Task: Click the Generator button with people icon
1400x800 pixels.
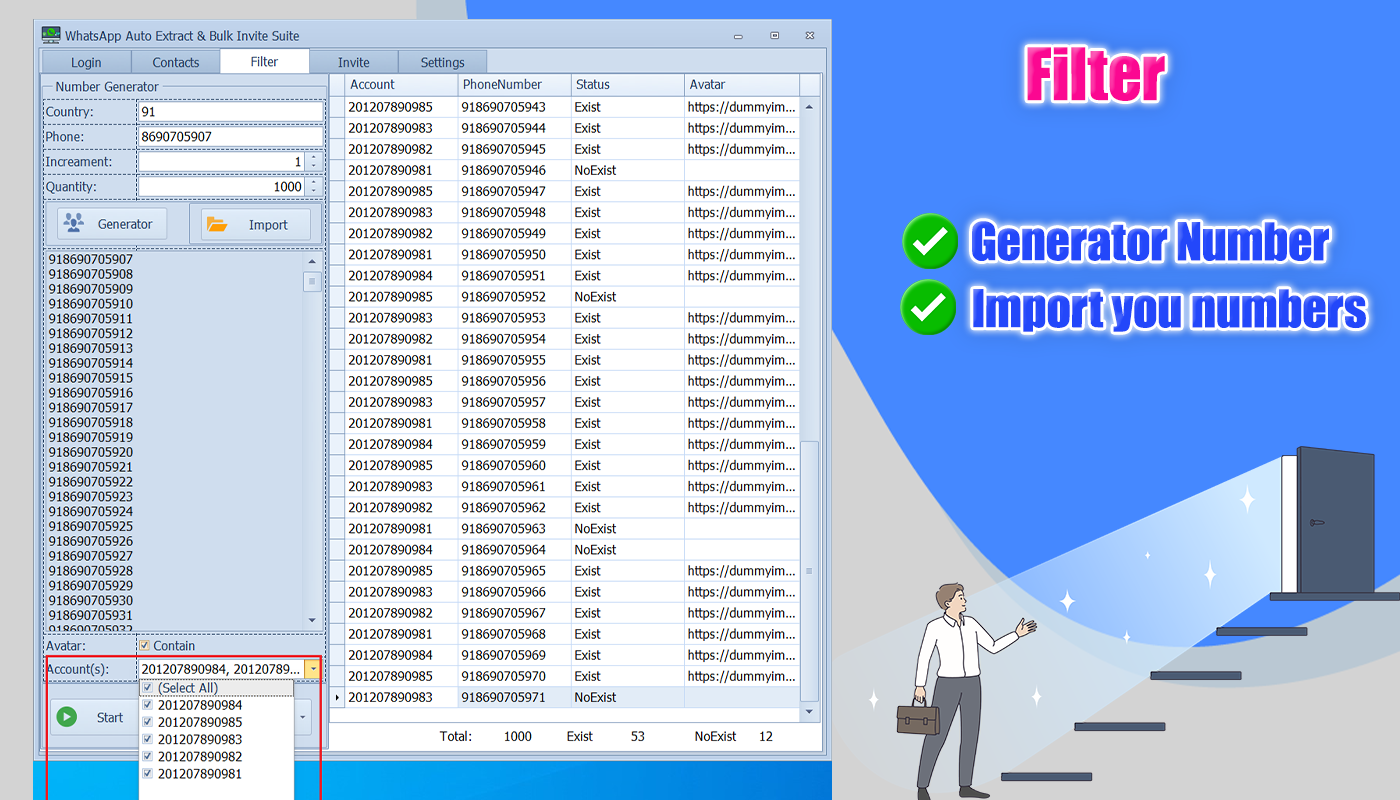Action: 111,224
